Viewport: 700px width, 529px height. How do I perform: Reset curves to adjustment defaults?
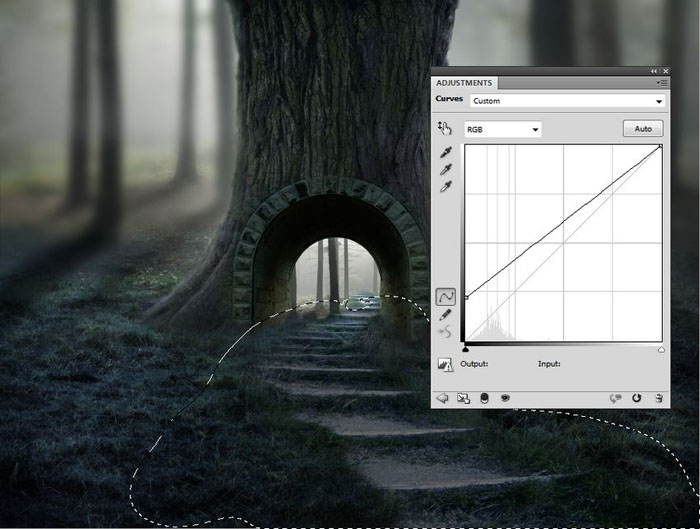pyautogui.click(x=637, y=398)
